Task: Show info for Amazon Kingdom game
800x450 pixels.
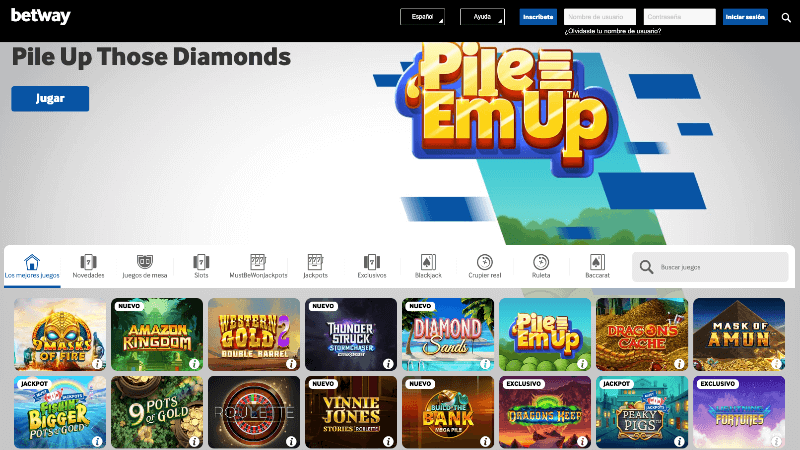Action: pyautogui.click(x=194, y=364)
